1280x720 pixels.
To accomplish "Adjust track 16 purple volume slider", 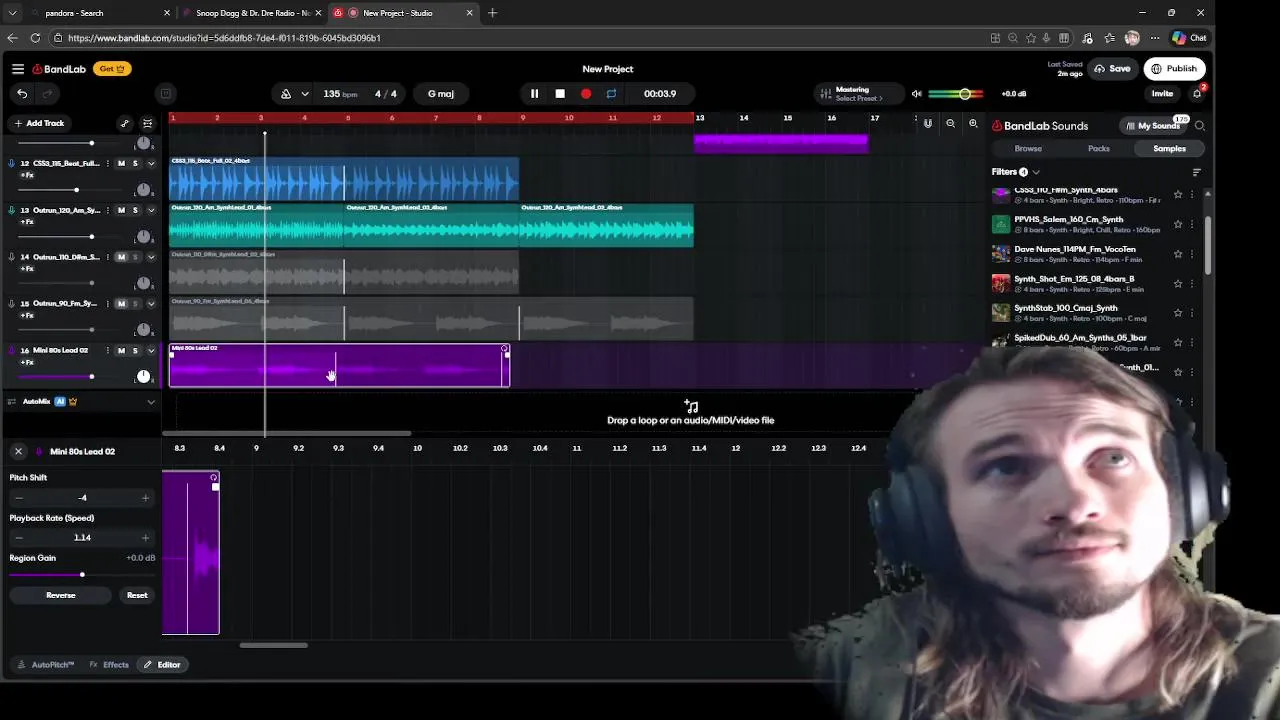I will [x=92, y=377].
